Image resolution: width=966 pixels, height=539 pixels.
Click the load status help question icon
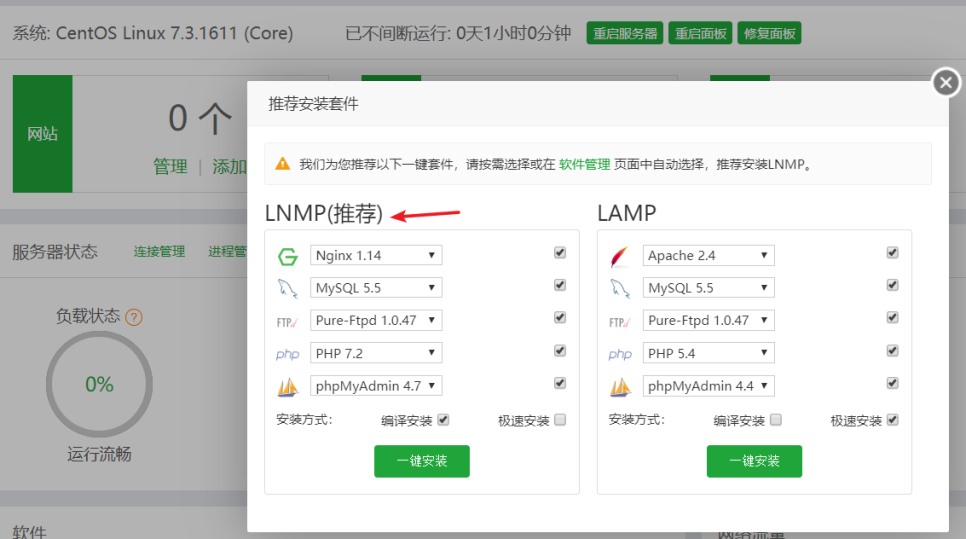[134, 317]
